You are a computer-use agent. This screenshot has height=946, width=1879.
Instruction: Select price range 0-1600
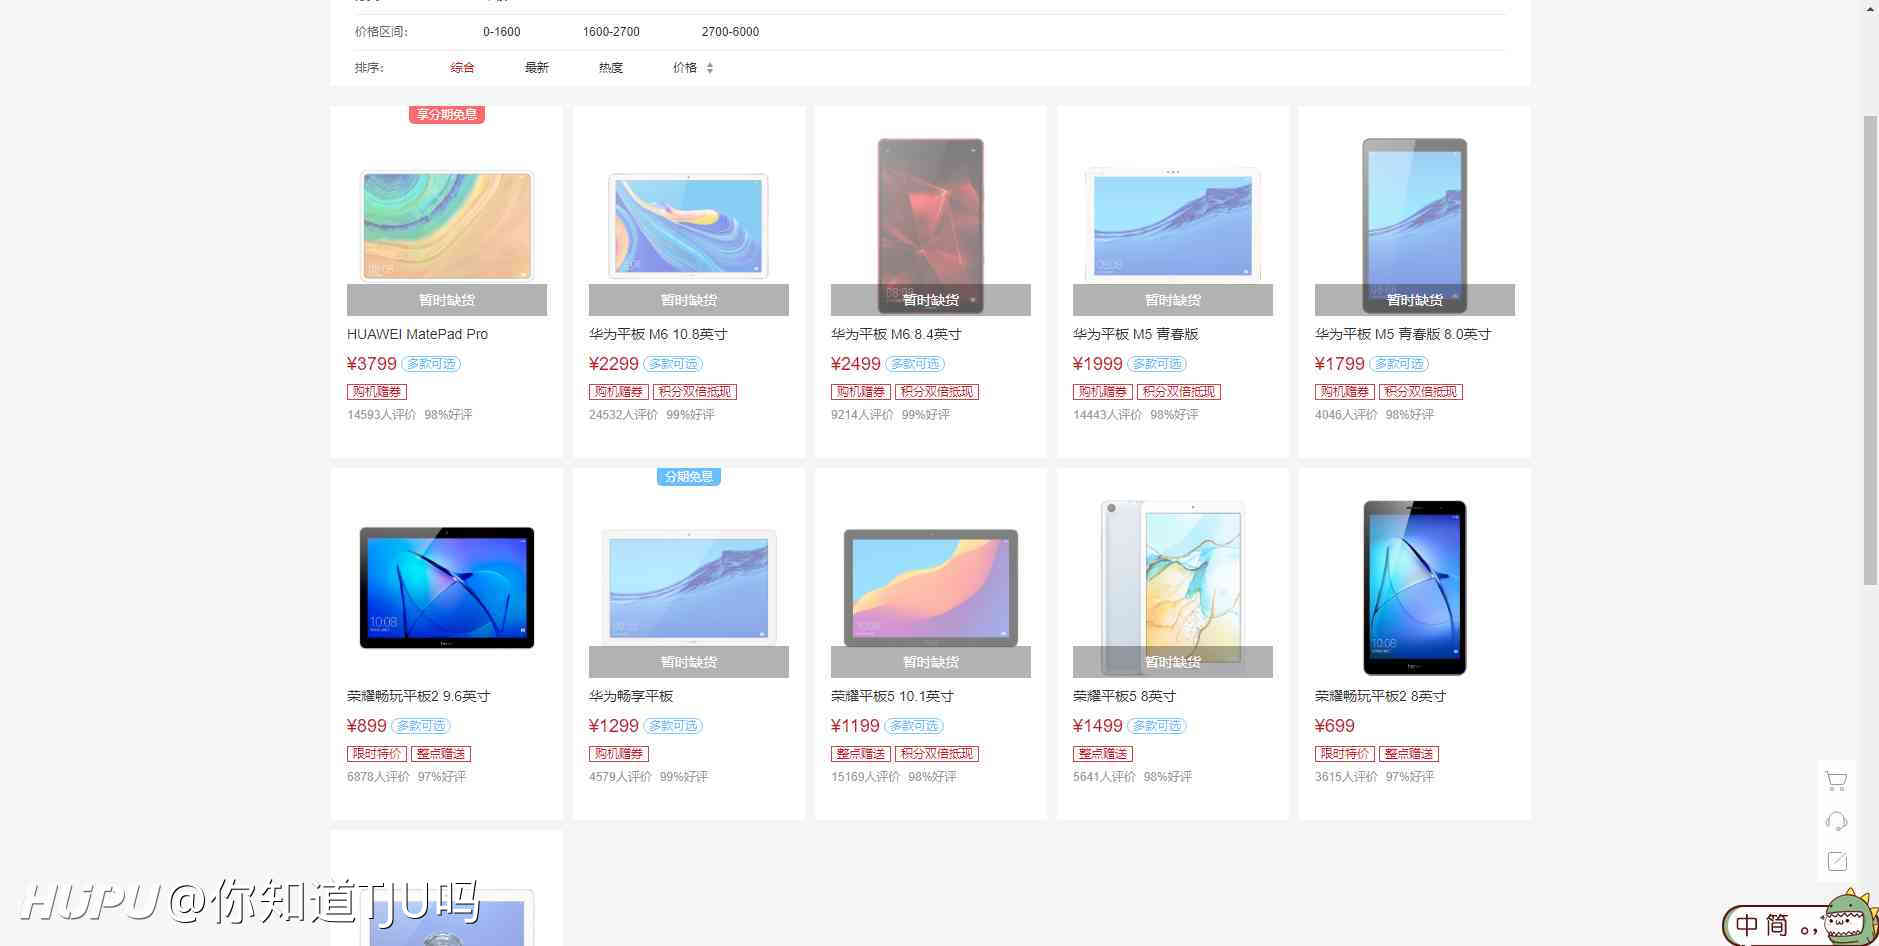(502, 32)
